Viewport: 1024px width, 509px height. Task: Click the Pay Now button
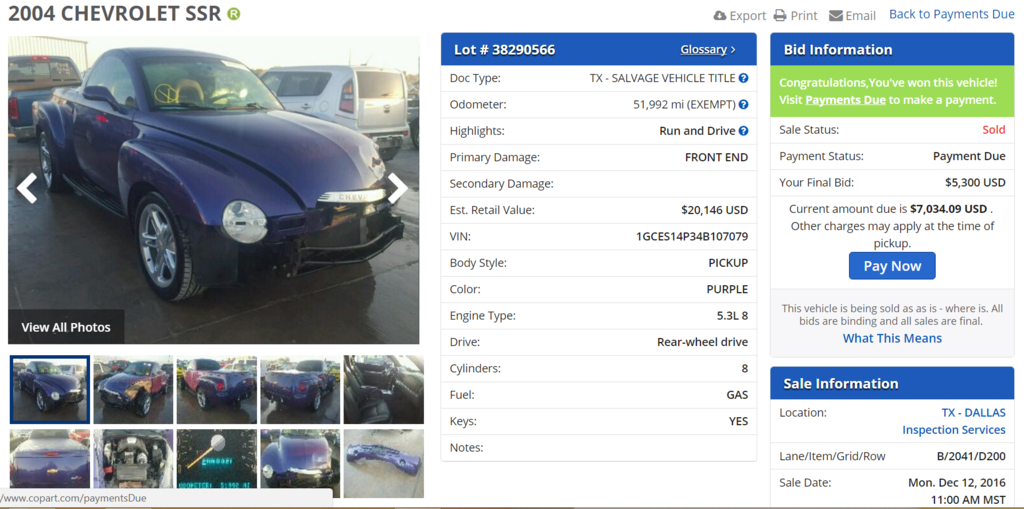[x=892, y=266]
